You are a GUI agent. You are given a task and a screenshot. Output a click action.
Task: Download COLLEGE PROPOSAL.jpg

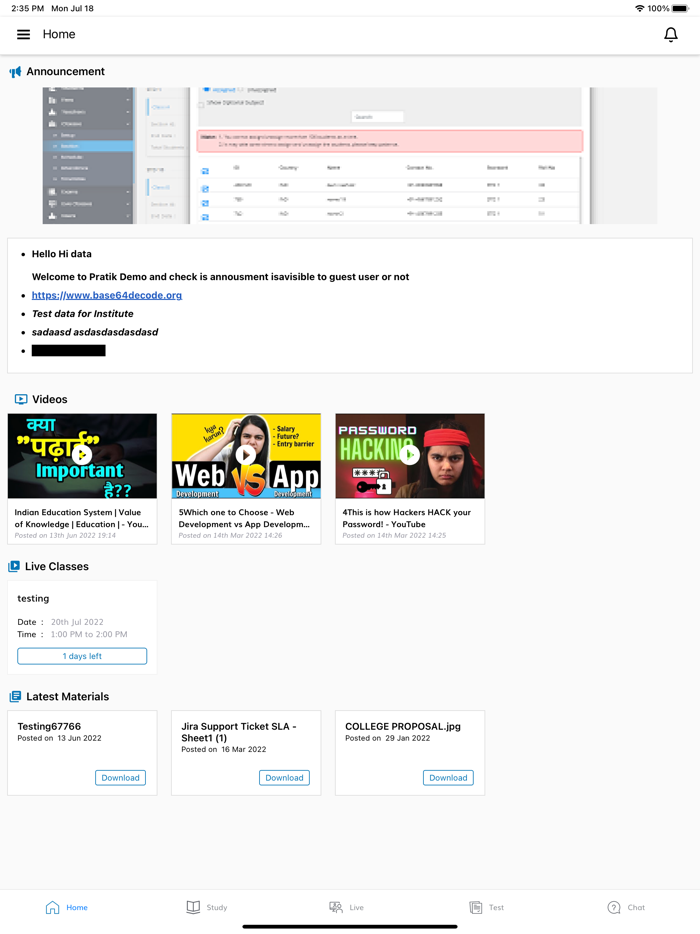pyautogui.click(x=448, y=778)
